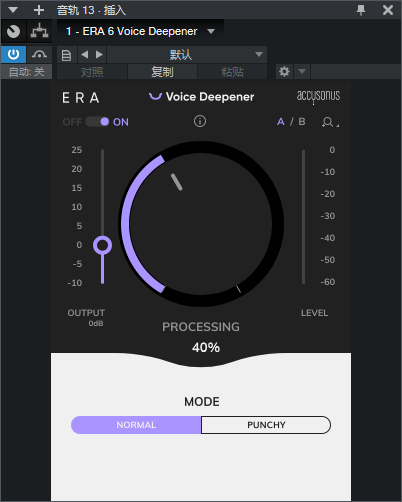Open the 默认 preset dropdown
The width and height of the screenshot is (402, 502).
coord(187,55)
